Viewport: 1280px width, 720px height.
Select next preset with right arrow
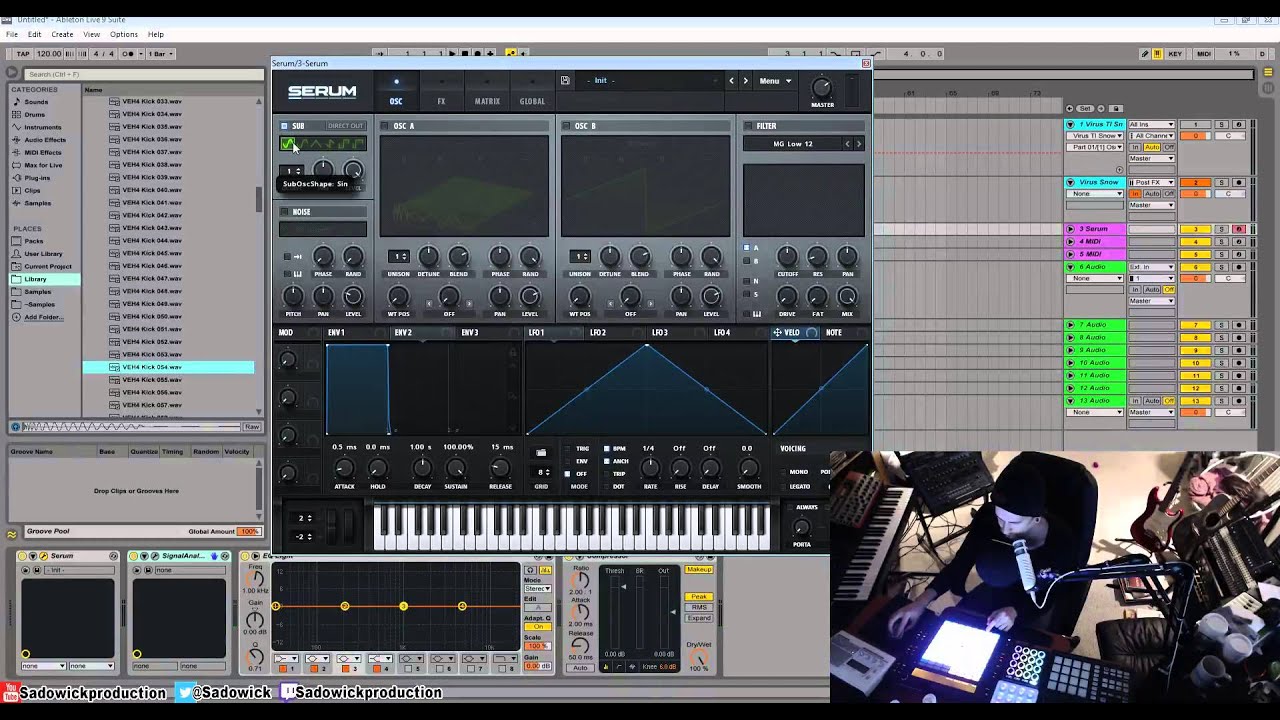(x=745, y=81)
